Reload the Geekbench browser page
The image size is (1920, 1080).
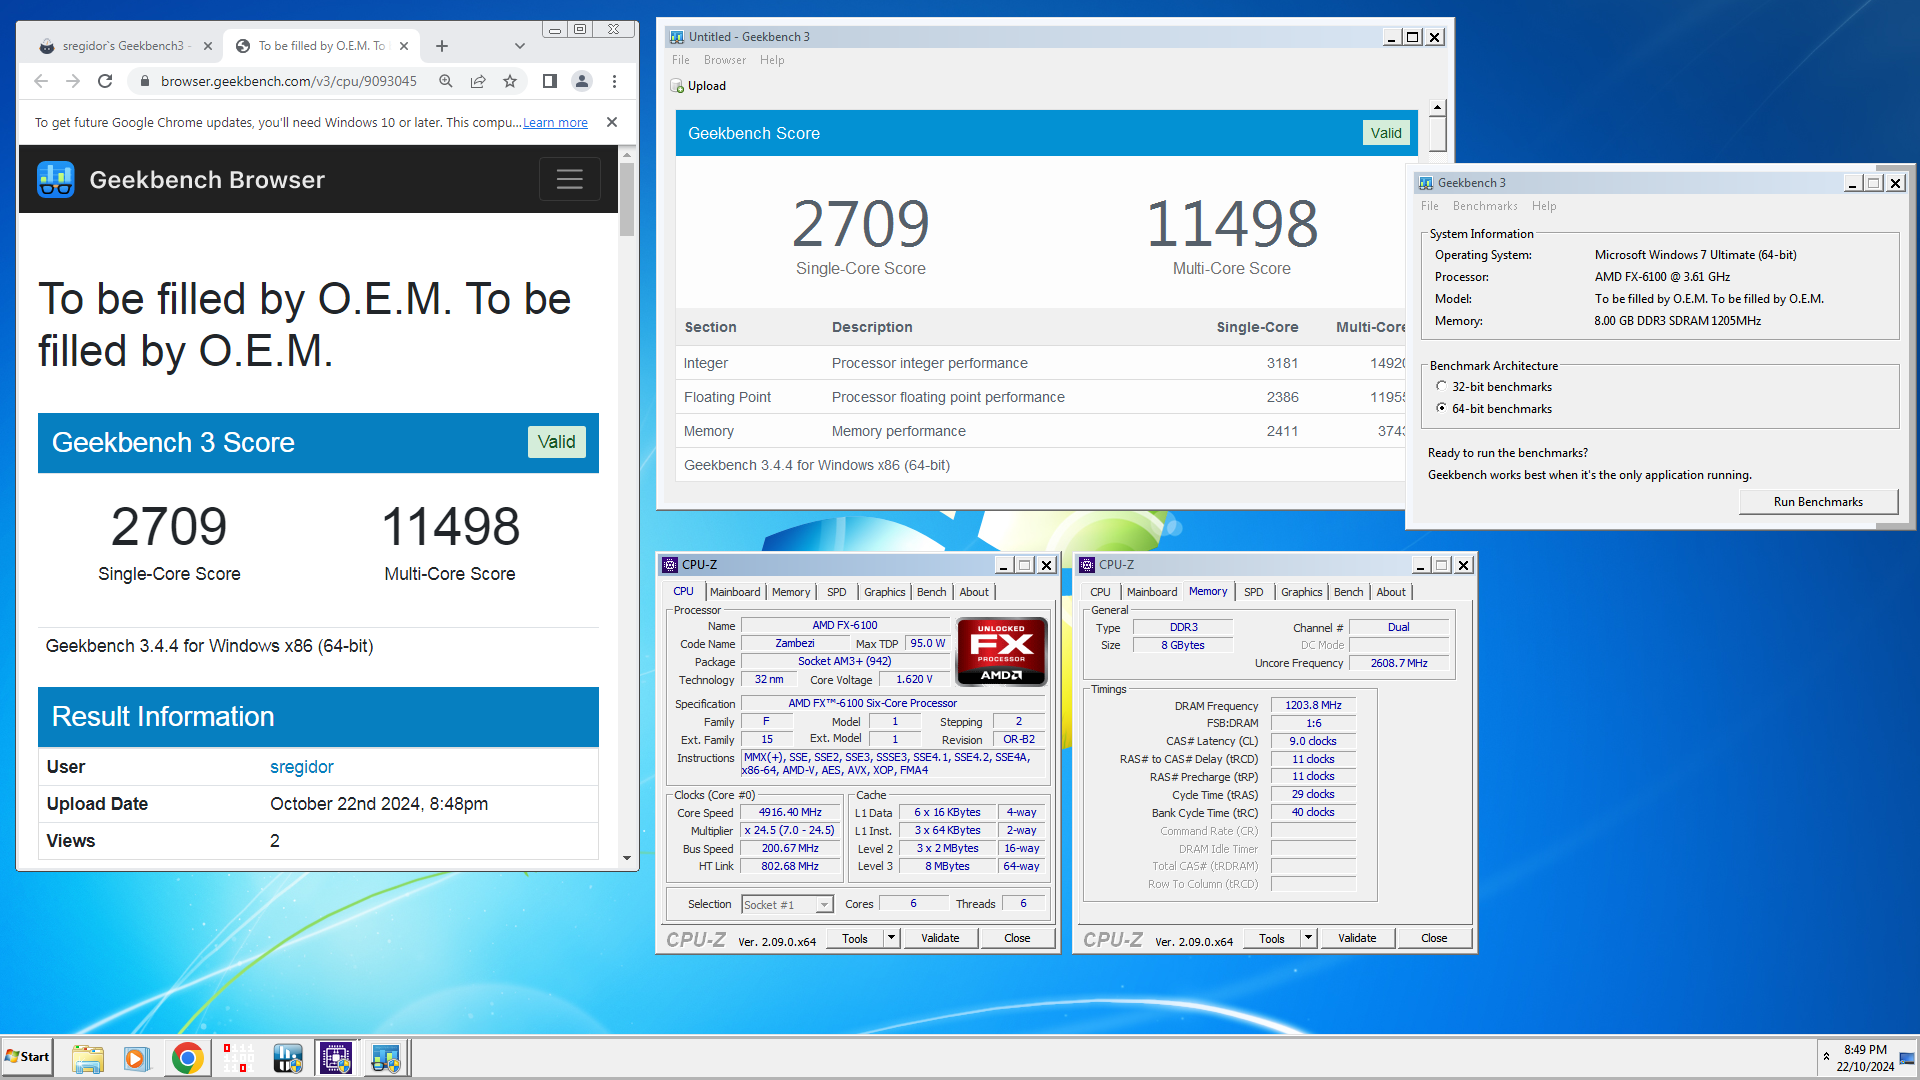click(x=105, y=81)
